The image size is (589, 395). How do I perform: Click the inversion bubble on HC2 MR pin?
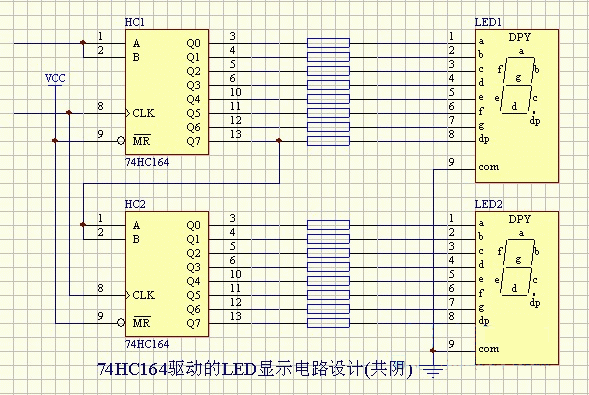121,323
